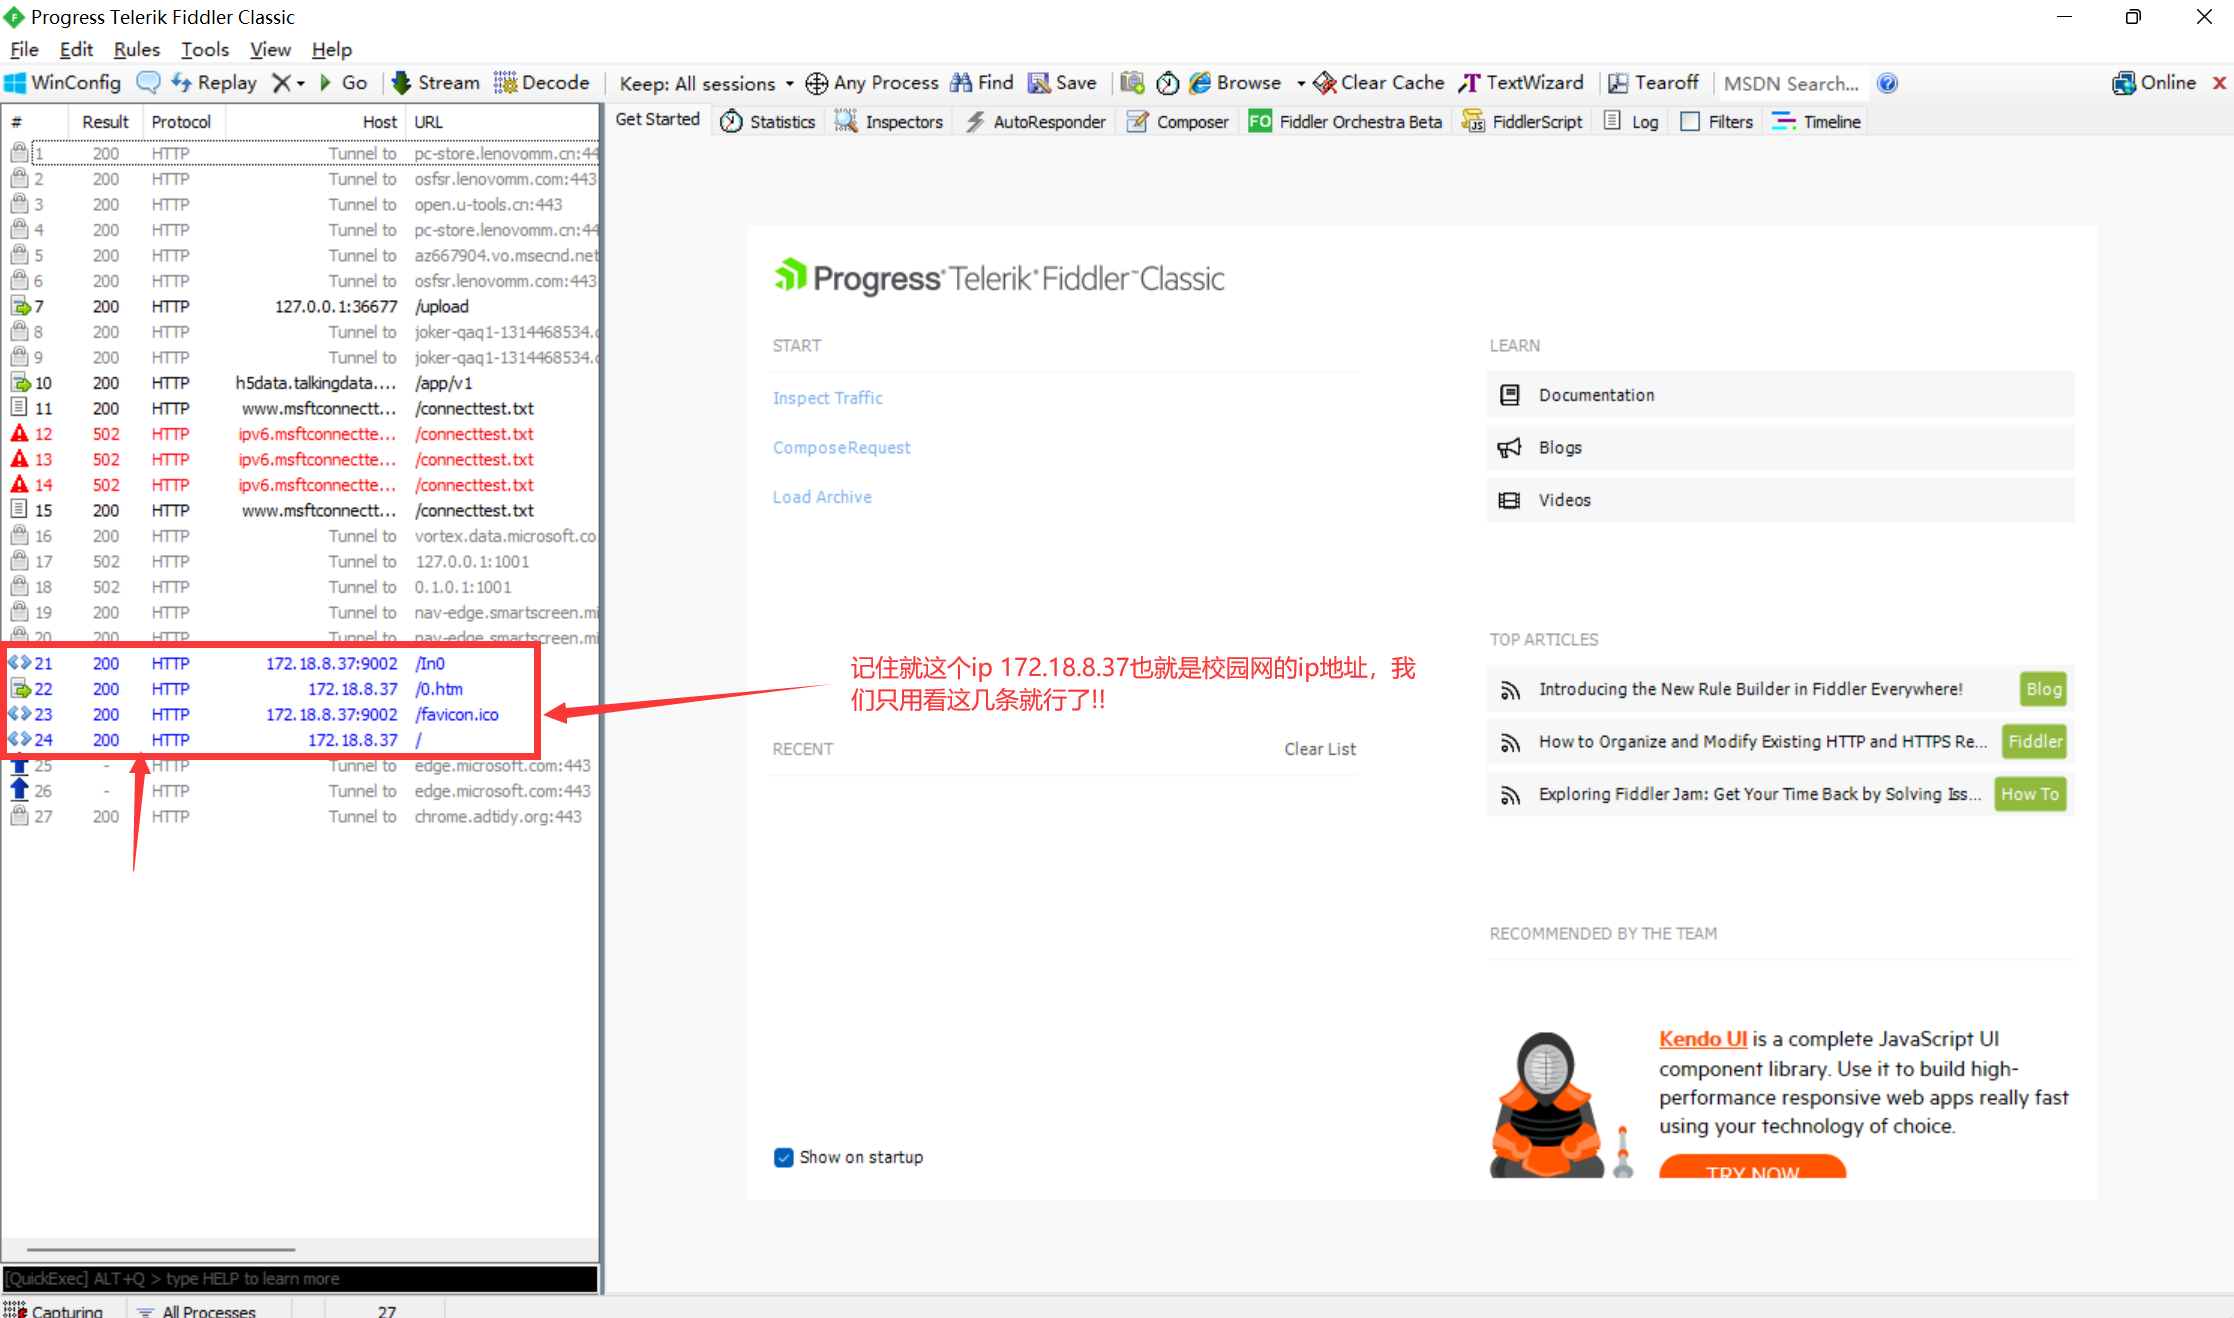Select the Get Started tab
The width and height of the screenshot is (2234, 1318).
(658, 119)
